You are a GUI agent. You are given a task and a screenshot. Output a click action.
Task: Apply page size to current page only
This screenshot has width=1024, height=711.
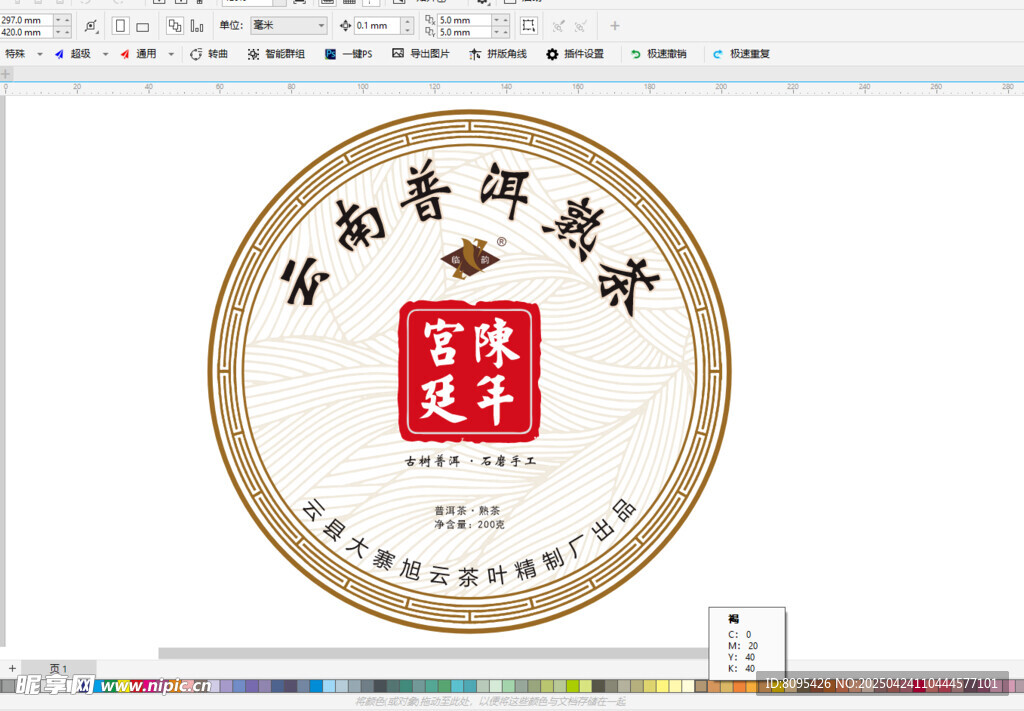tap(197, 26)
